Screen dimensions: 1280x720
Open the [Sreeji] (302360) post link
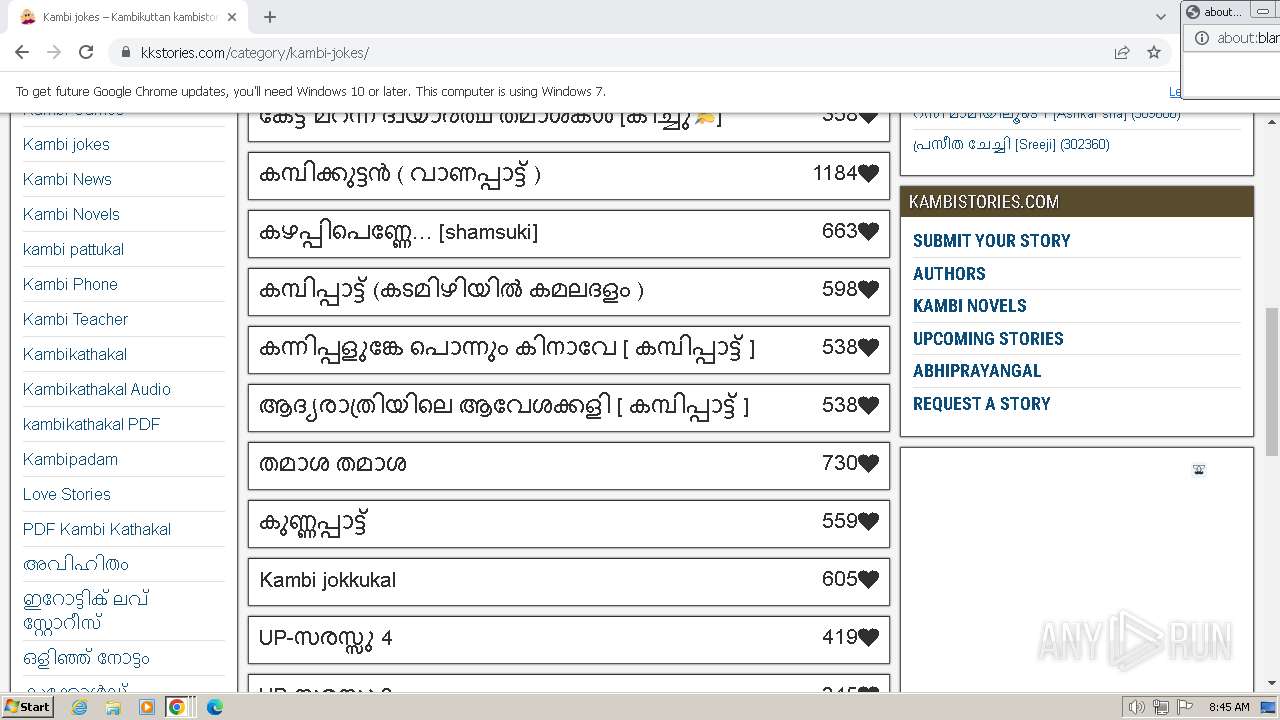[x=1011, y=144]
